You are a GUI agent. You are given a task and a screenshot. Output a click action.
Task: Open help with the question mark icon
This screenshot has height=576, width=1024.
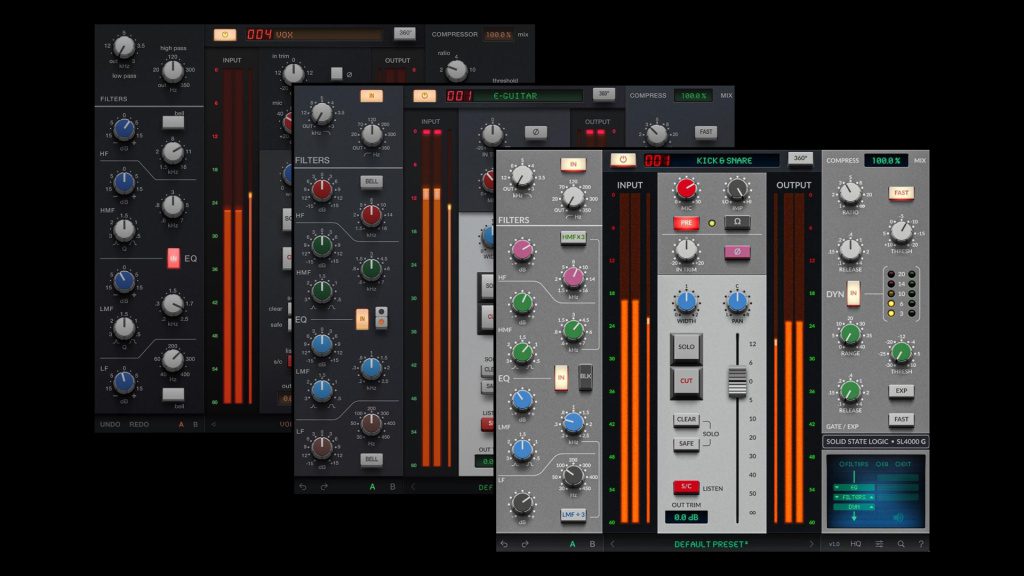click(x=921, y=543)
